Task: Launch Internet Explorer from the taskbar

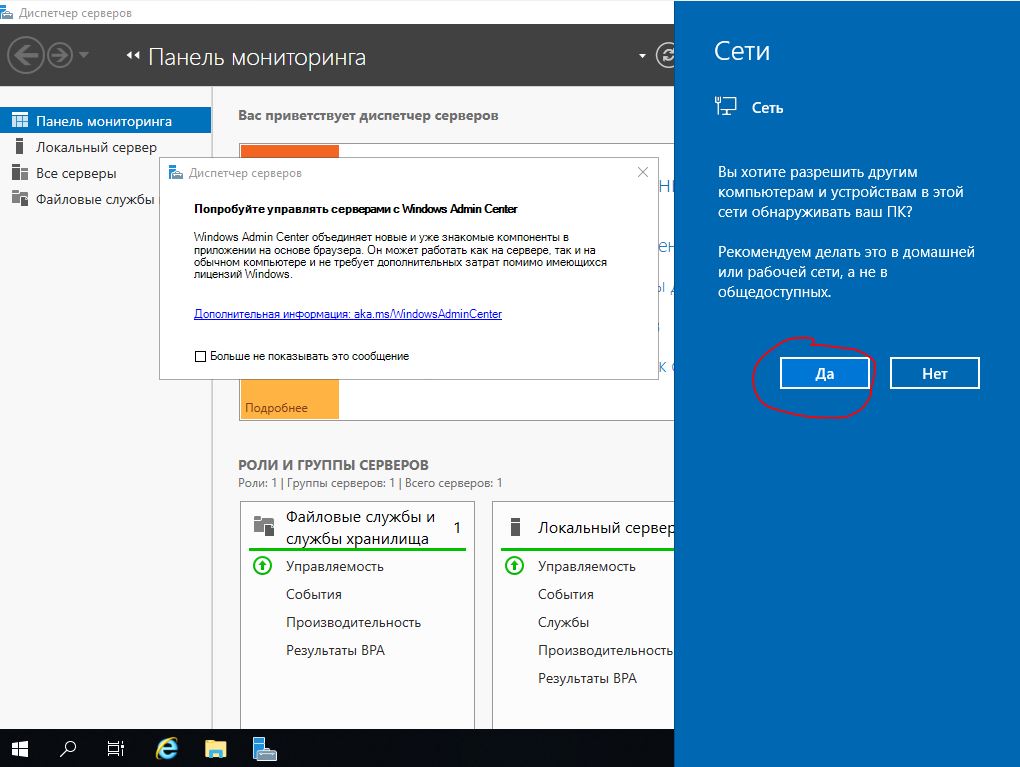Action: (167, 748)
